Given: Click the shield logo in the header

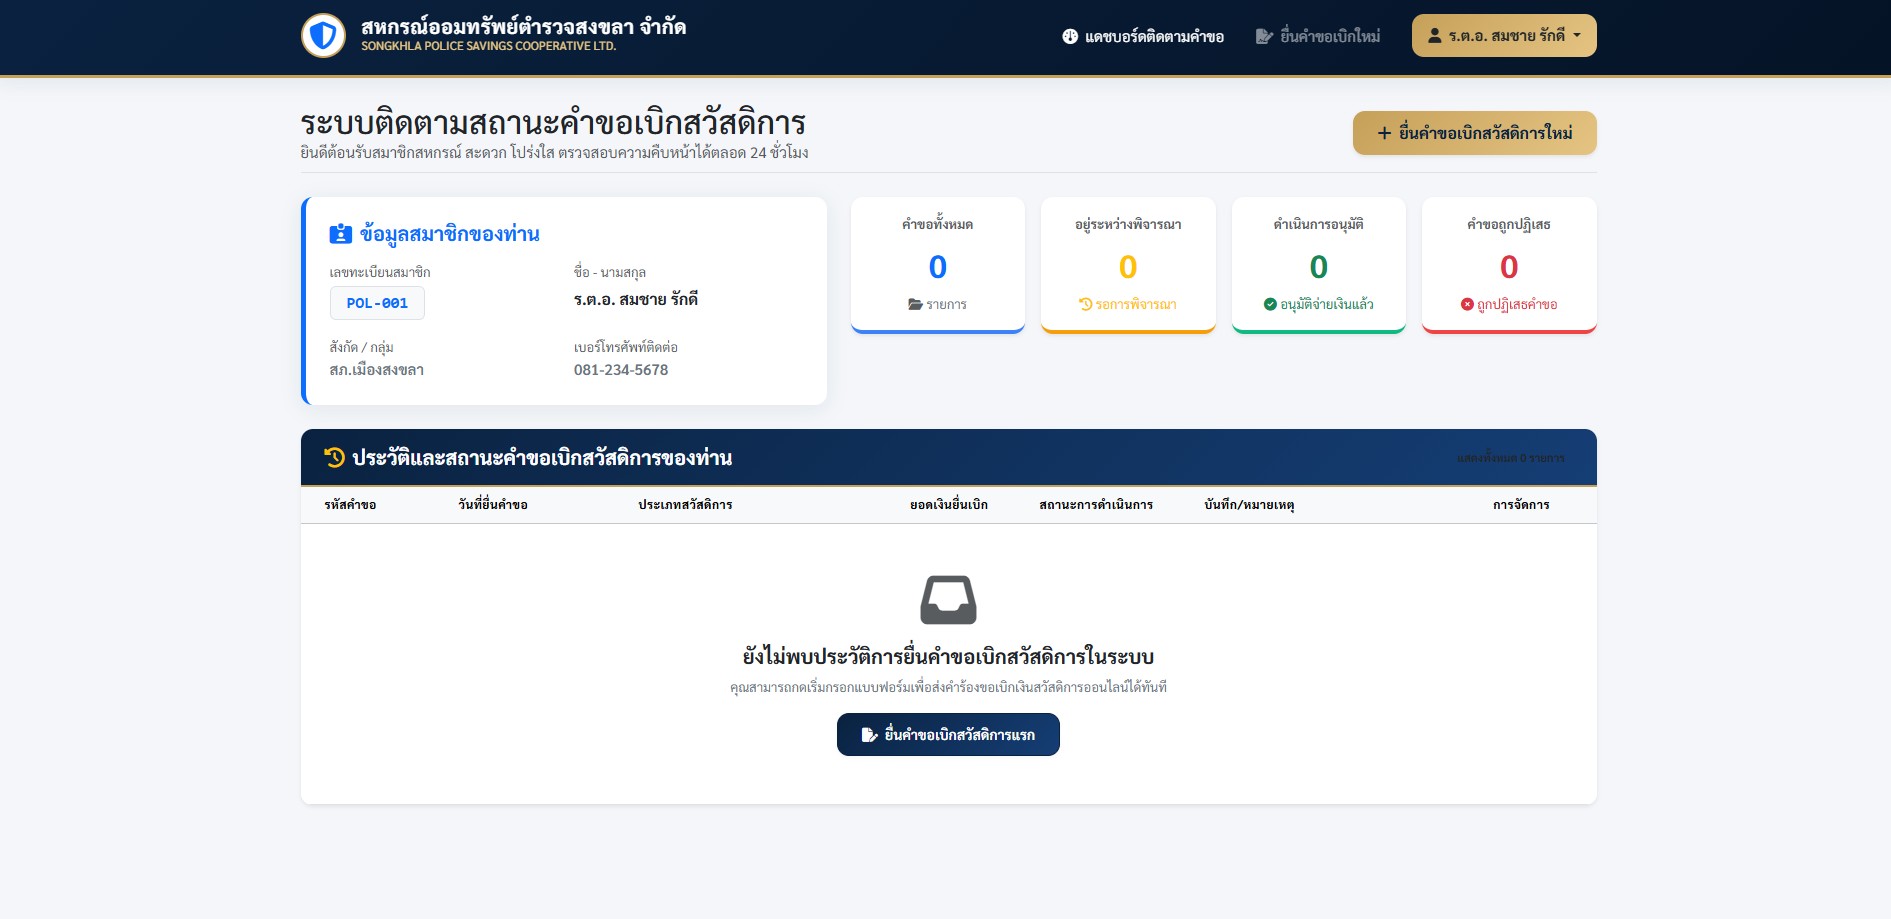Looking at the screenshot, I should (323, 36).
